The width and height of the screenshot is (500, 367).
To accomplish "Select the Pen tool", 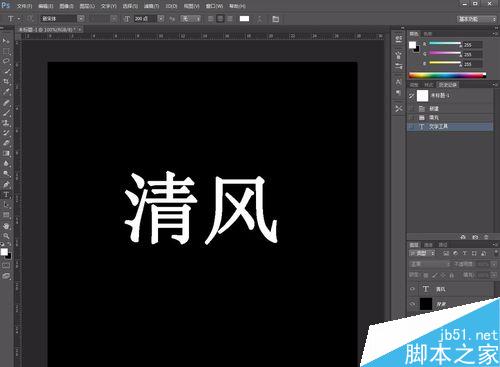I will (x=6, y=184).
